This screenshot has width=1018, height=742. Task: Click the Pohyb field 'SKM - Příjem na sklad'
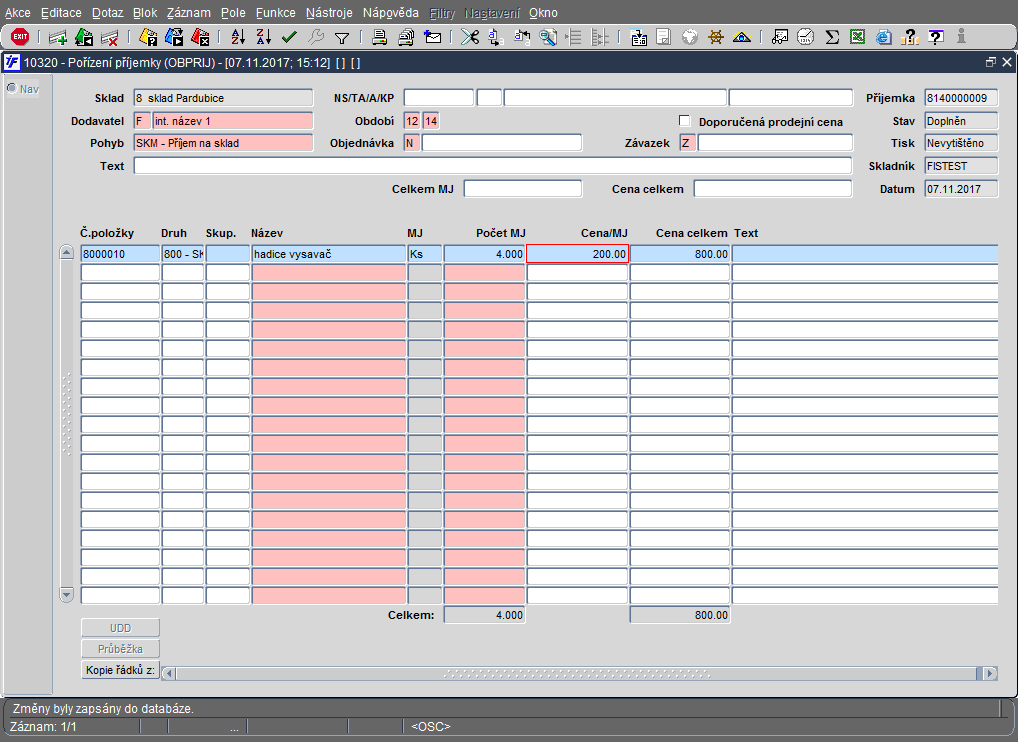coord(223,143)
